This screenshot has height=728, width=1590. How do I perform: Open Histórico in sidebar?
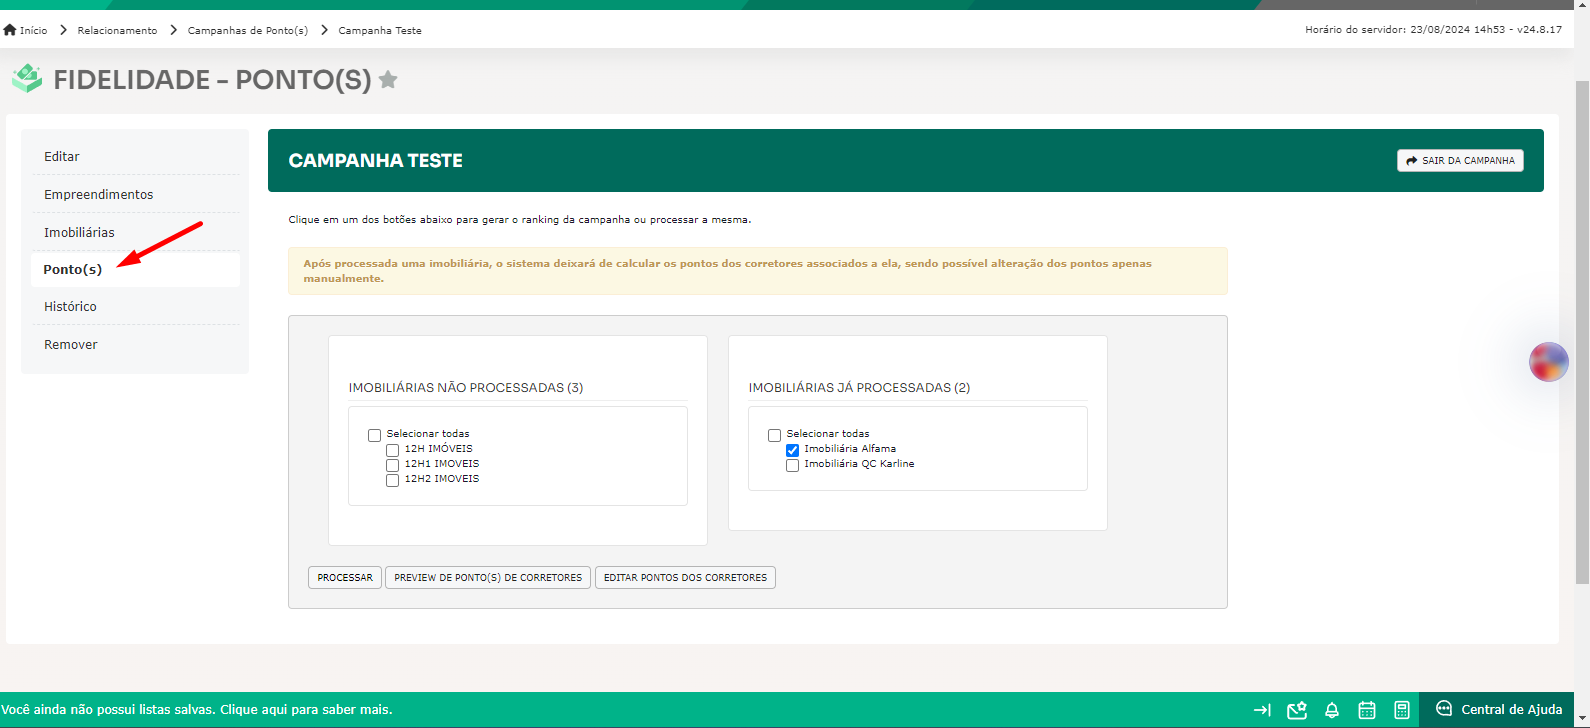[135, 306]
